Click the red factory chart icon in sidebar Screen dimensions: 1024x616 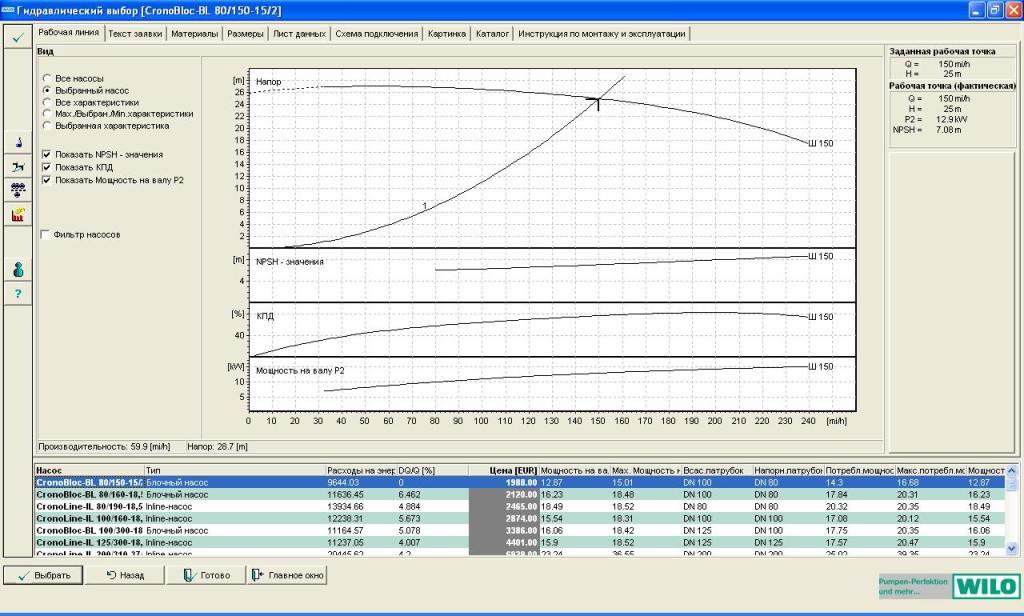tap(18, 214)
